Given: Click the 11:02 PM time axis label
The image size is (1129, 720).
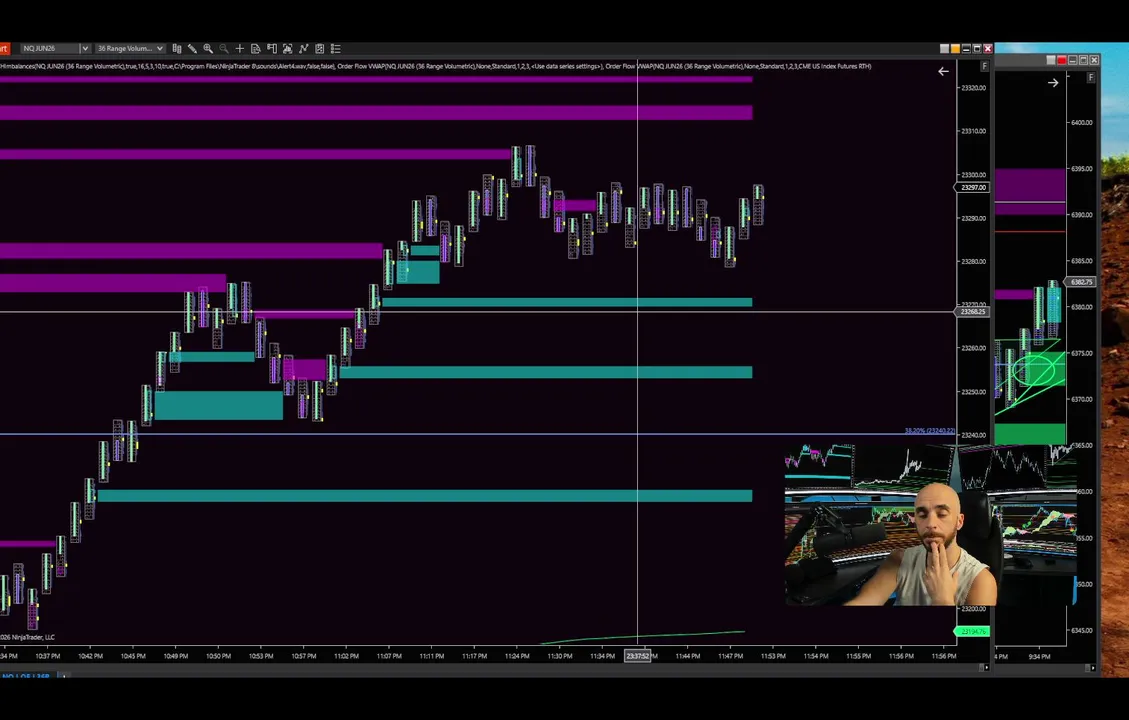Looking at the screenshot, I should (x=346, y=656).
